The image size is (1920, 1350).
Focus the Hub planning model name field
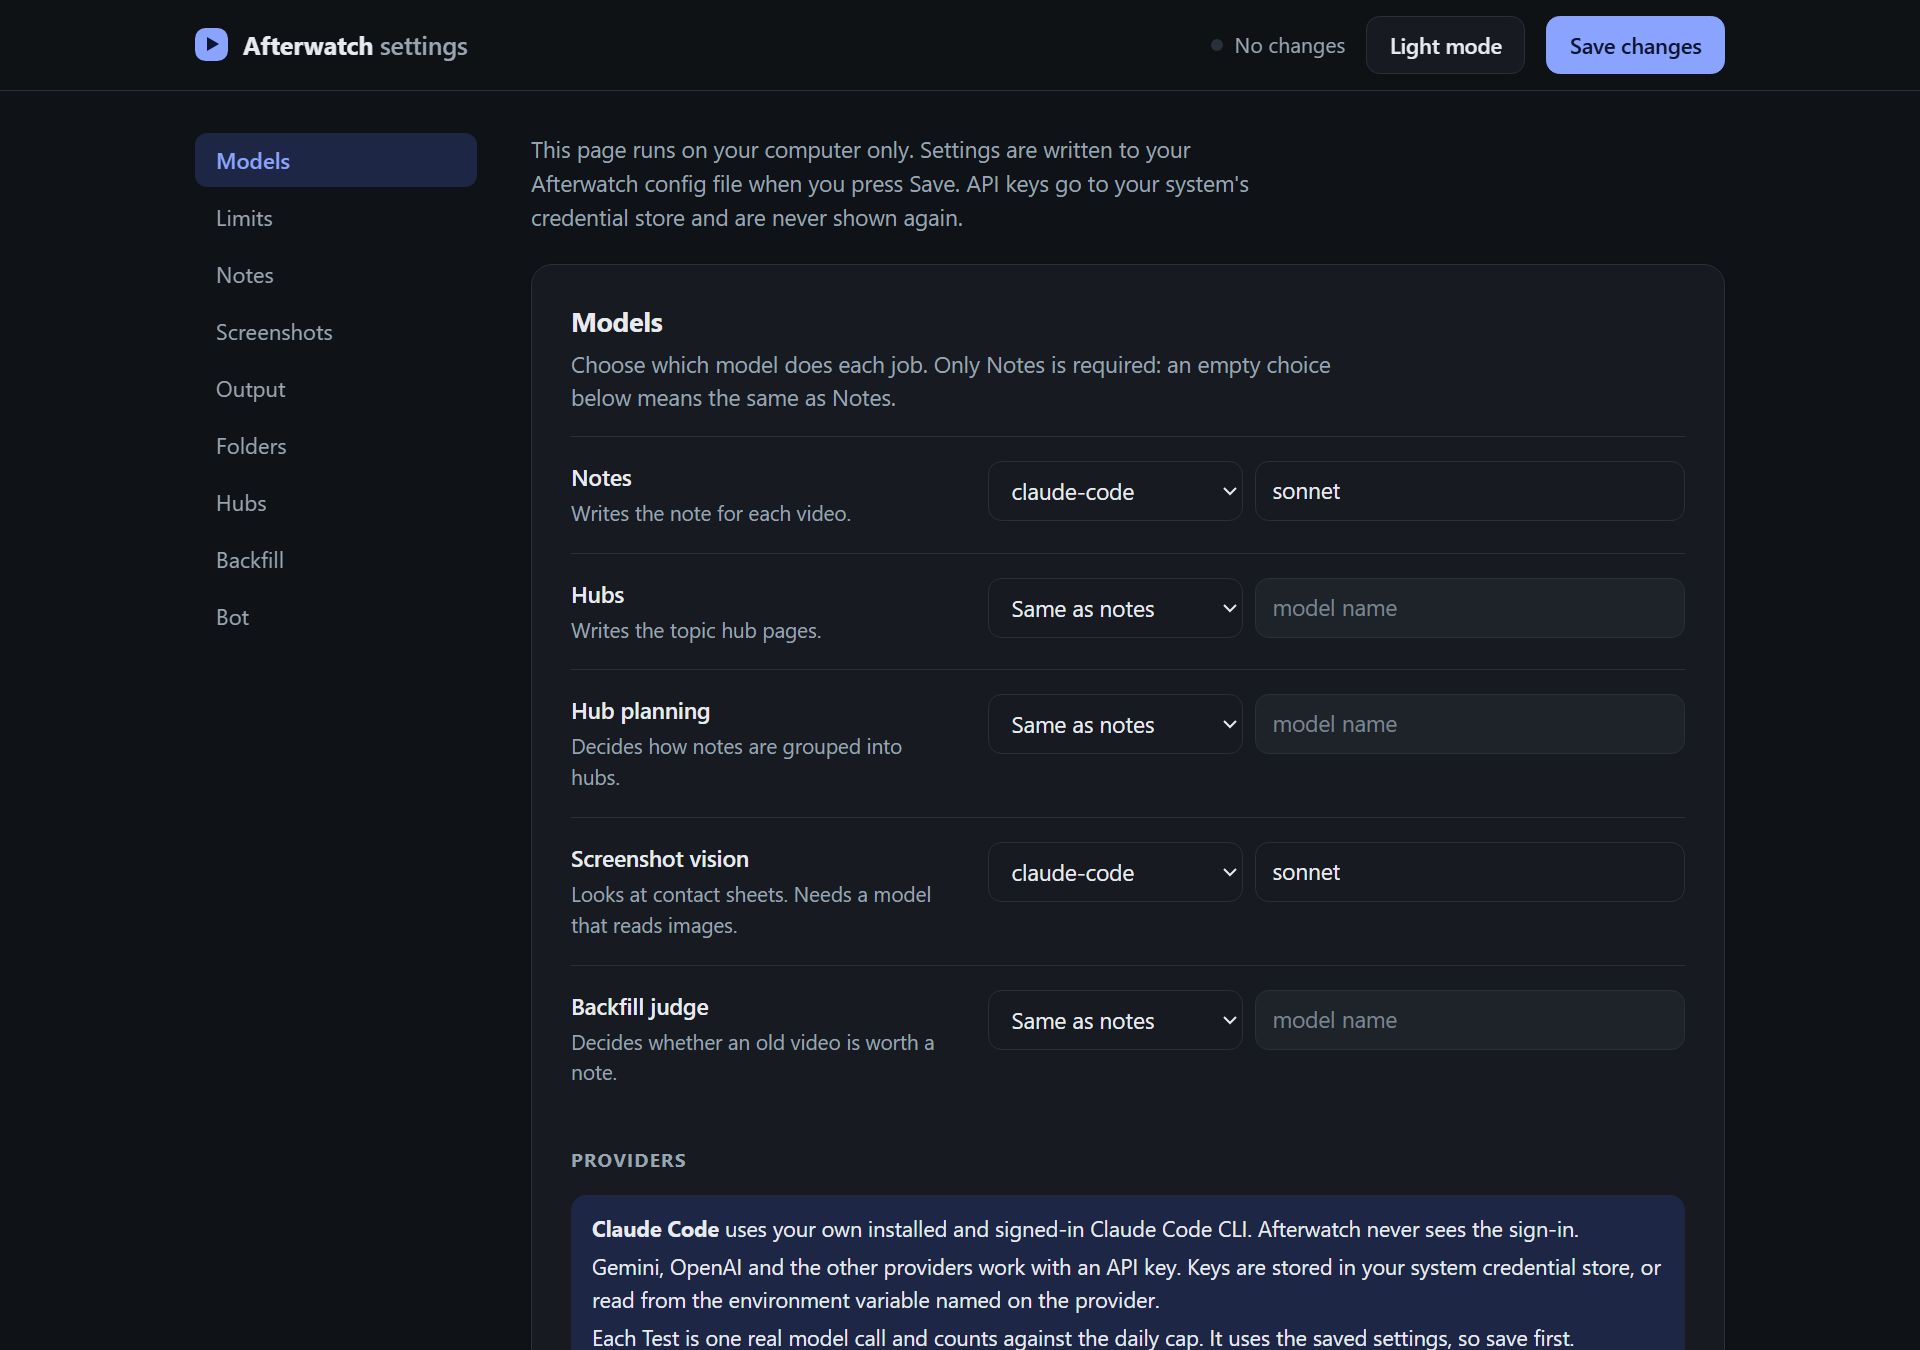point(1469,724)
